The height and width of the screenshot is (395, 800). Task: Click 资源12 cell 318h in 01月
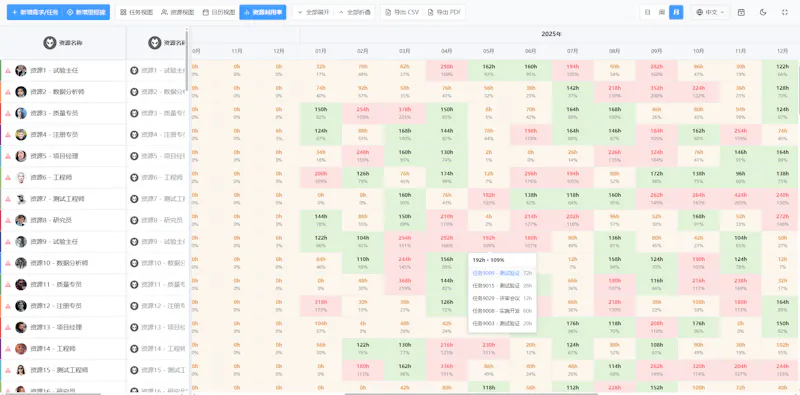point(321,306)
